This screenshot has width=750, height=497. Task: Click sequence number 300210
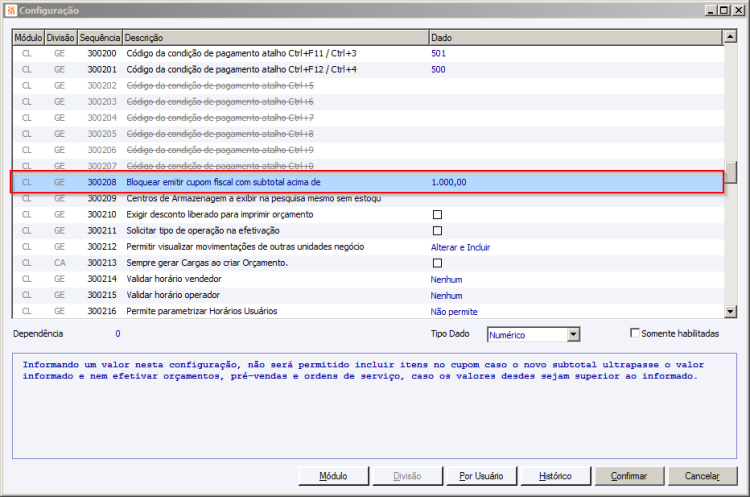102,214
